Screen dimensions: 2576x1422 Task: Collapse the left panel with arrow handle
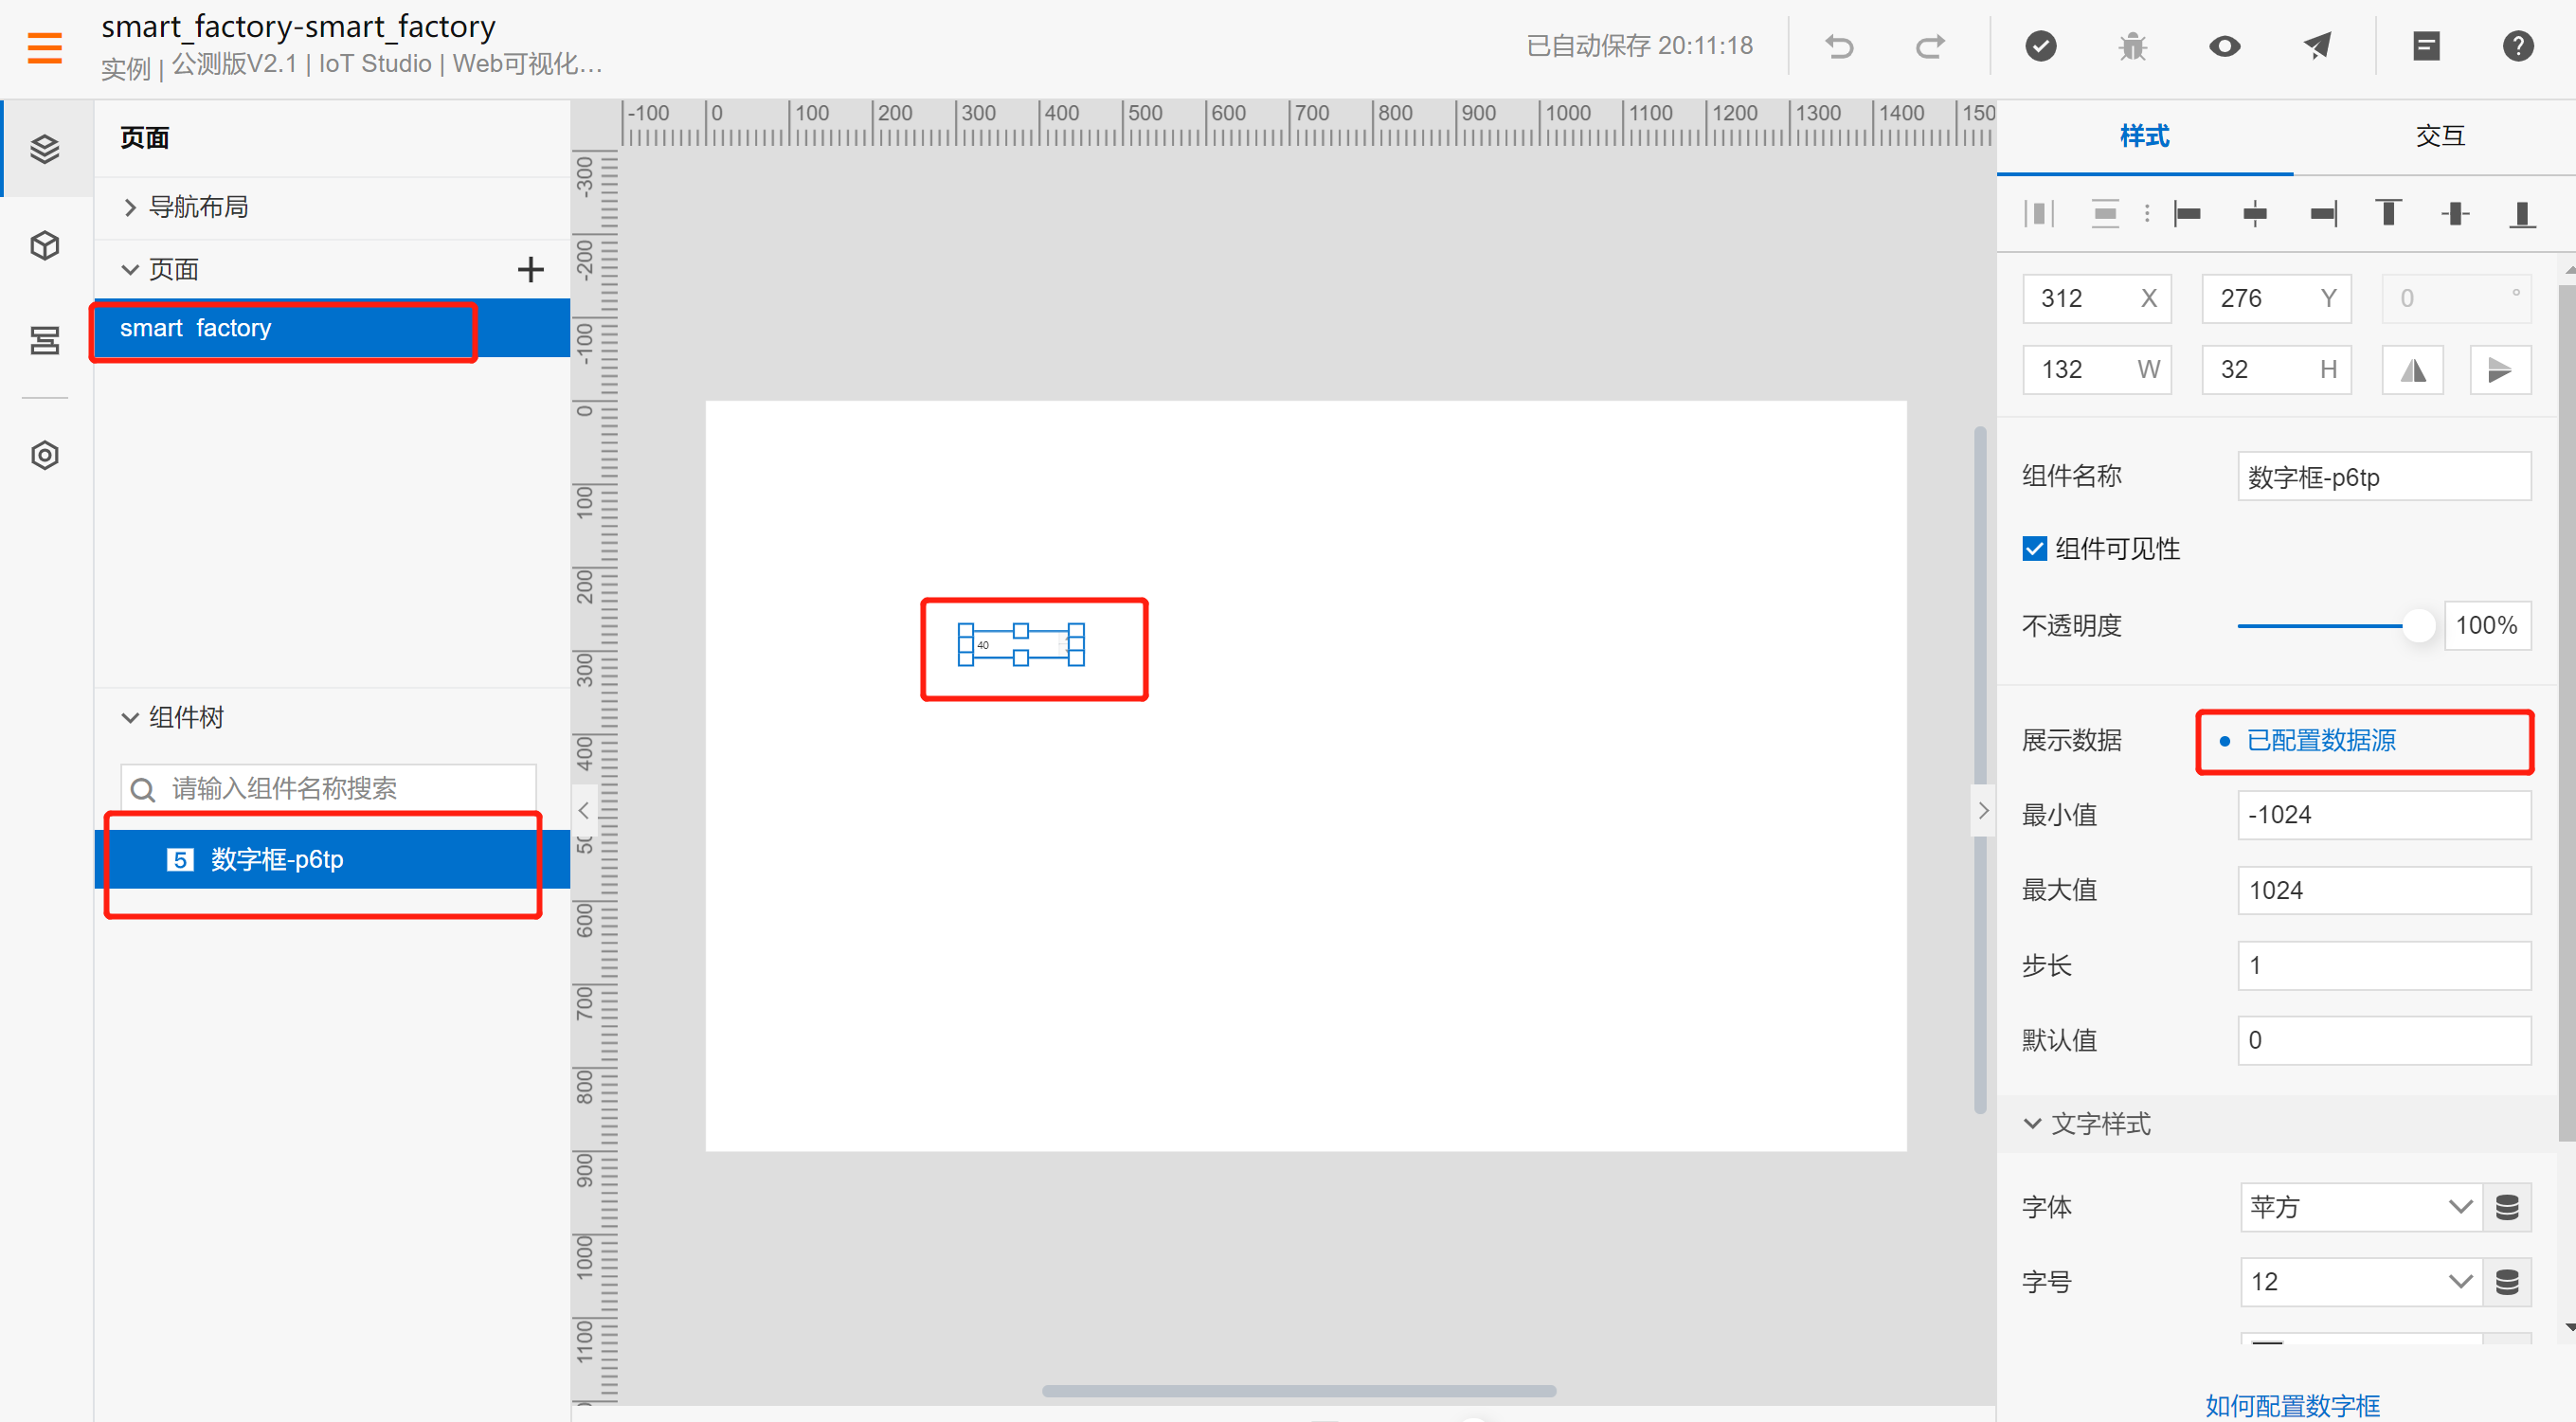click(x=584, y=810)
